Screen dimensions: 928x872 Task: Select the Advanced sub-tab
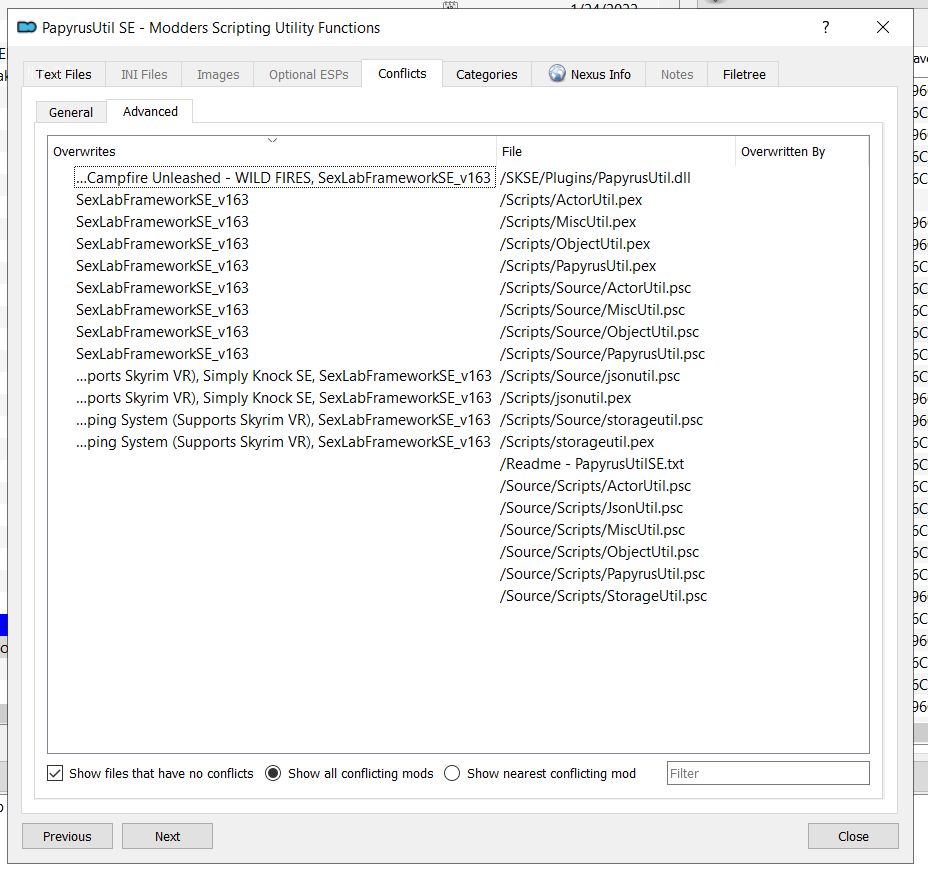(x=150, y=111)
